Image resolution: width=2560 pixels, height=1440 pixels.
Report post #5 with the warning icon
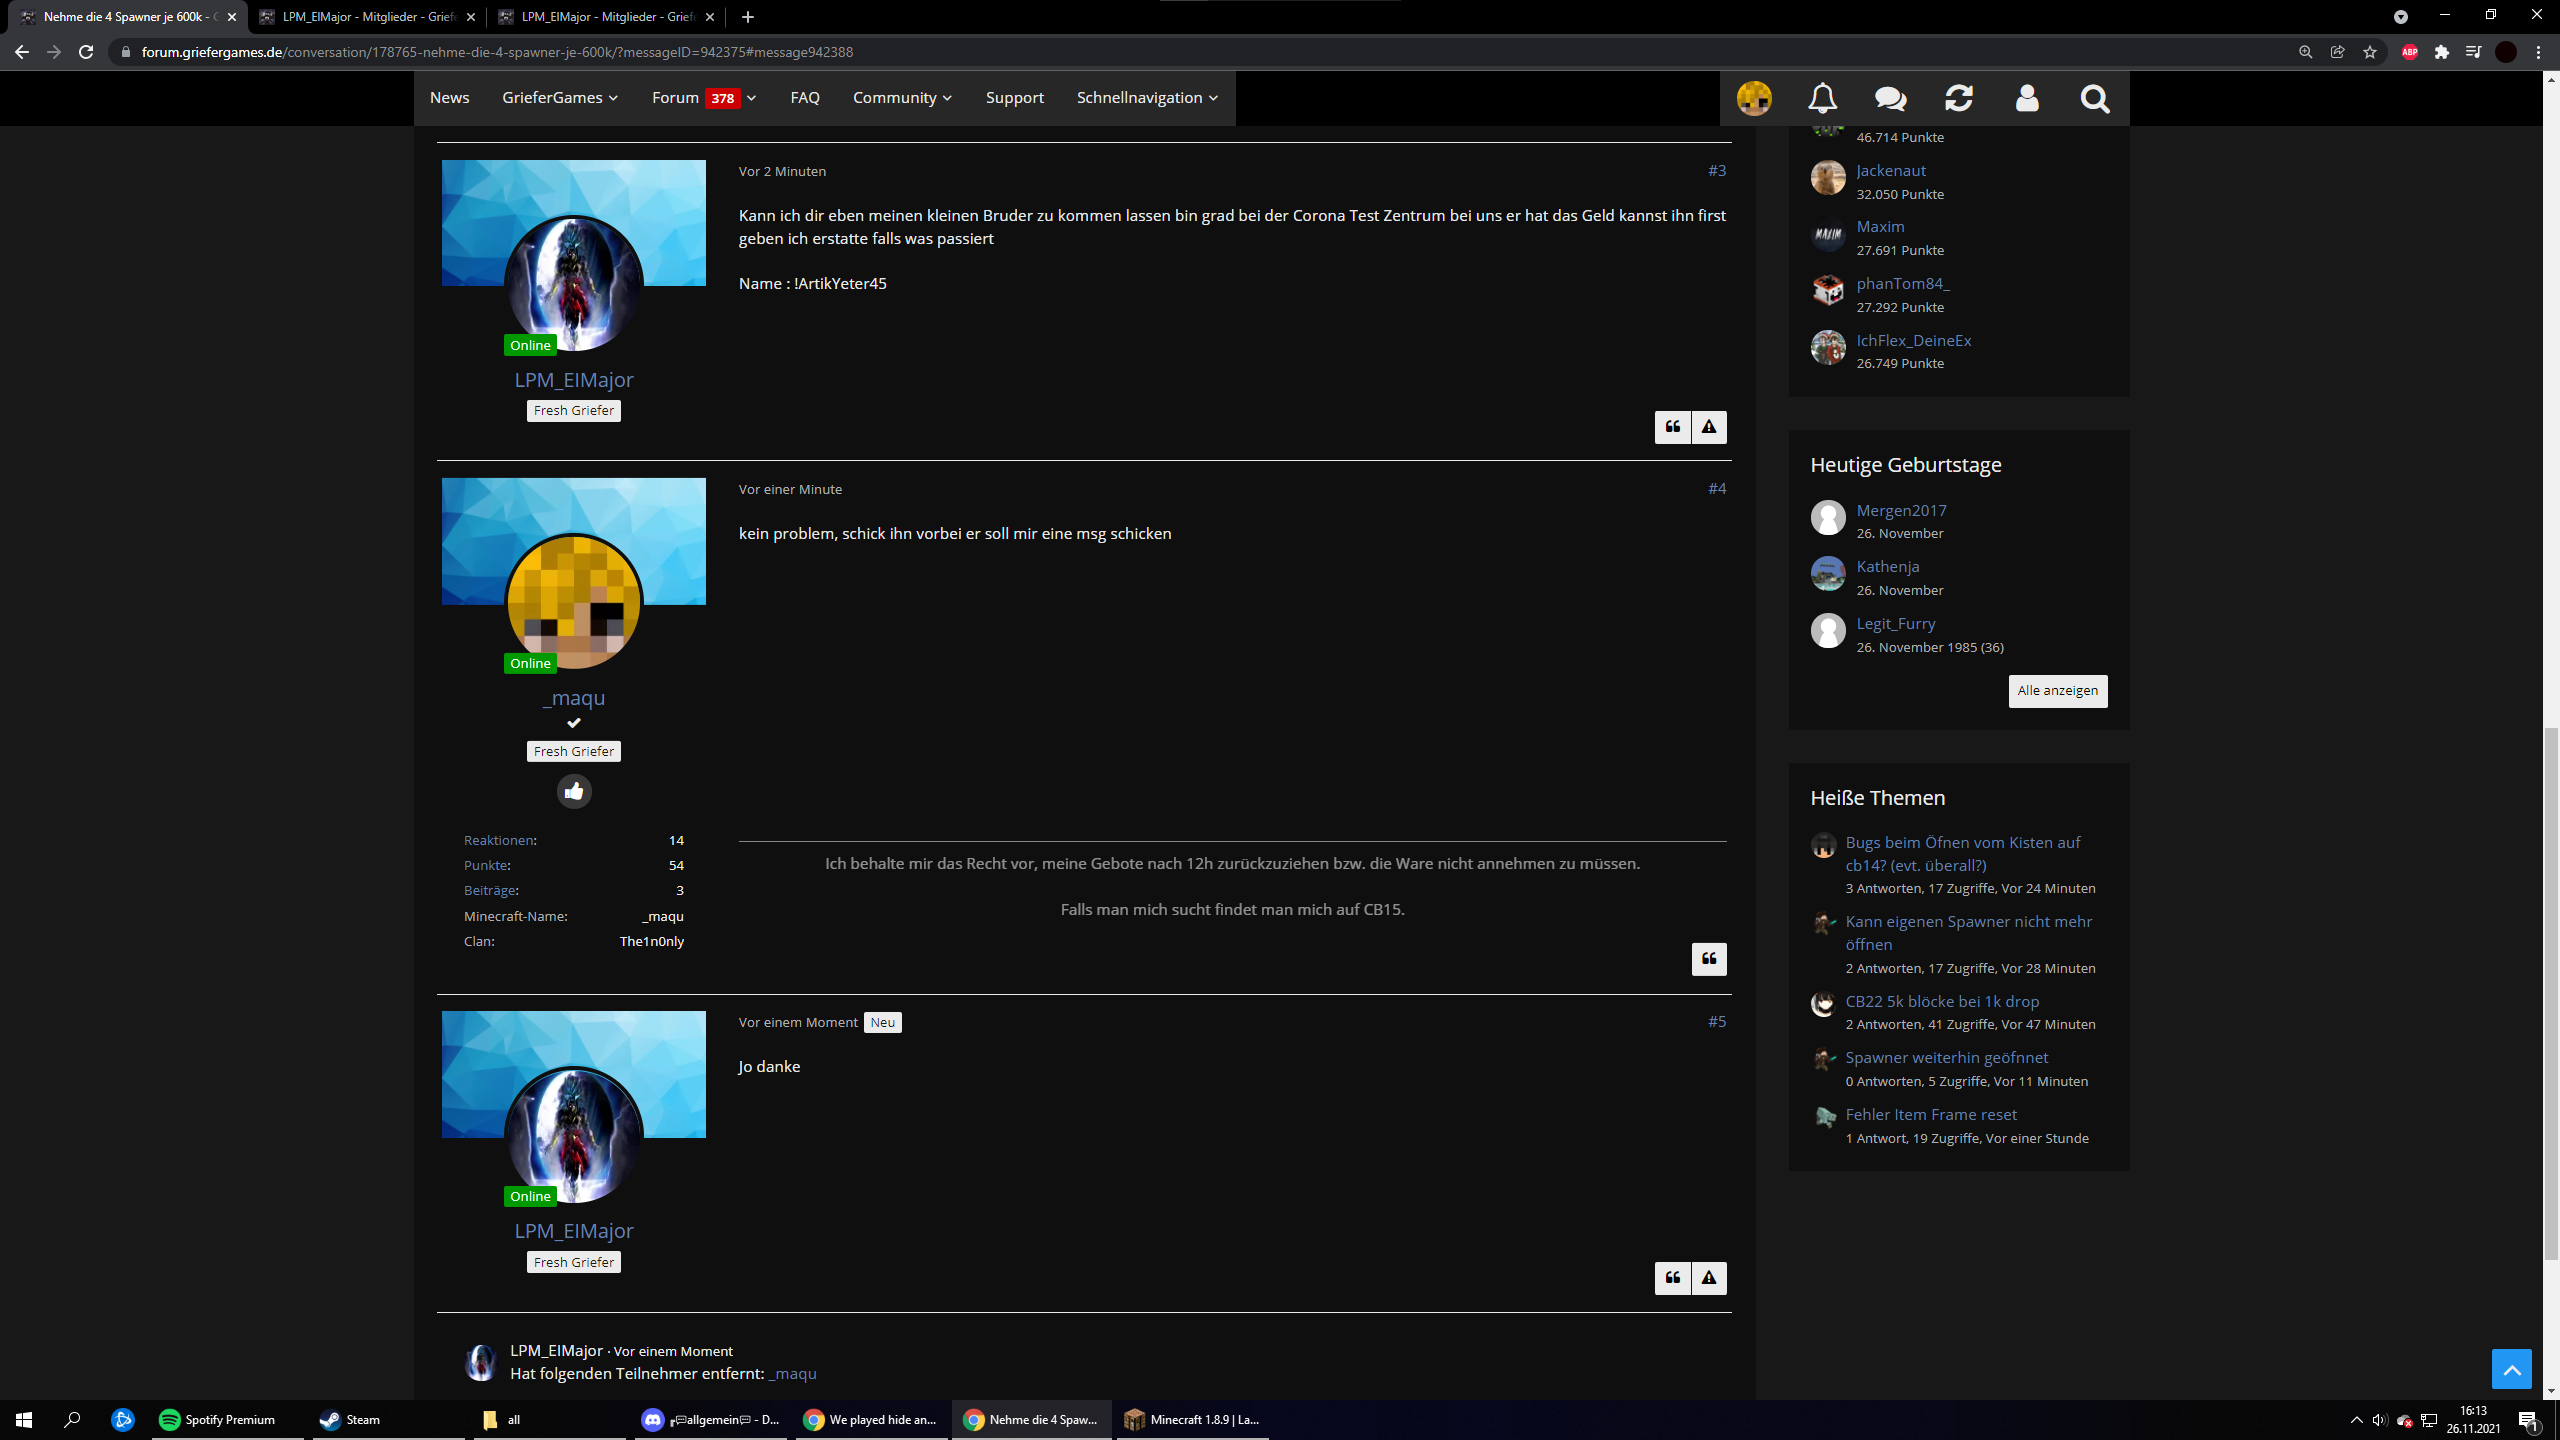(1709, 1278)
